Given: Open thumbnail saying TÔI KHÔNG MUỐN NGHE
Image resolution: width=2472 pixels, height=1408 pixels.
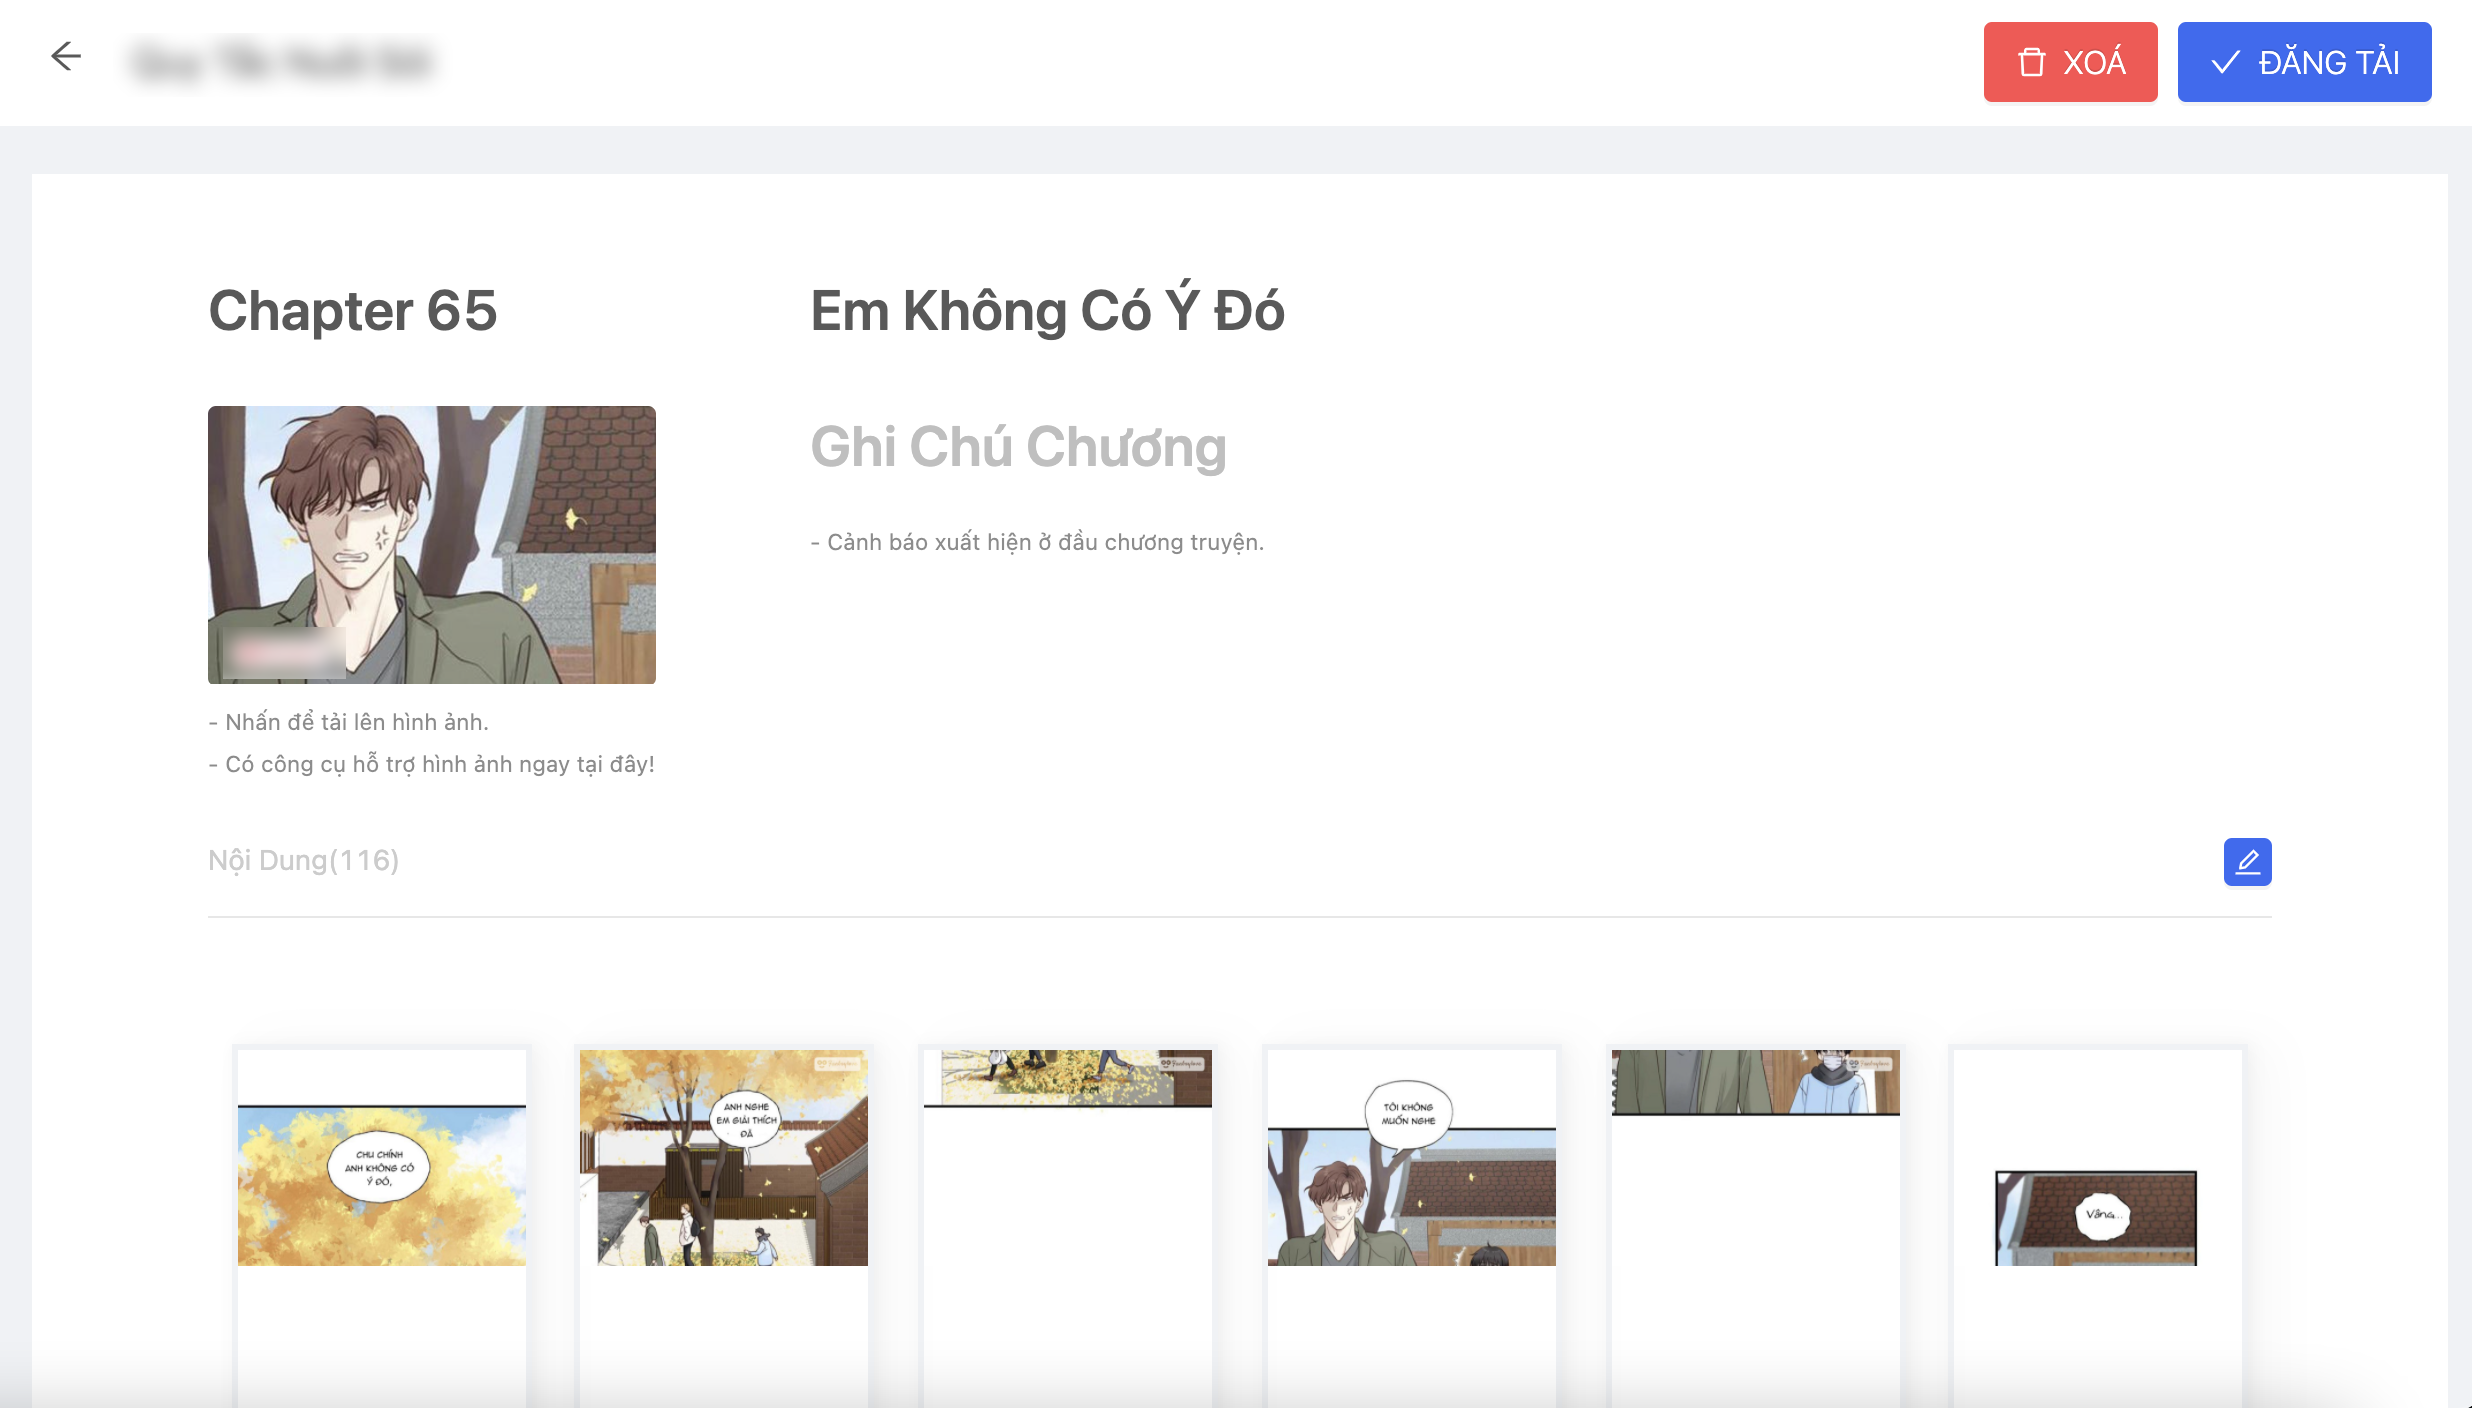Looking at the screenshot, I should click(x=1411, y=1226).
